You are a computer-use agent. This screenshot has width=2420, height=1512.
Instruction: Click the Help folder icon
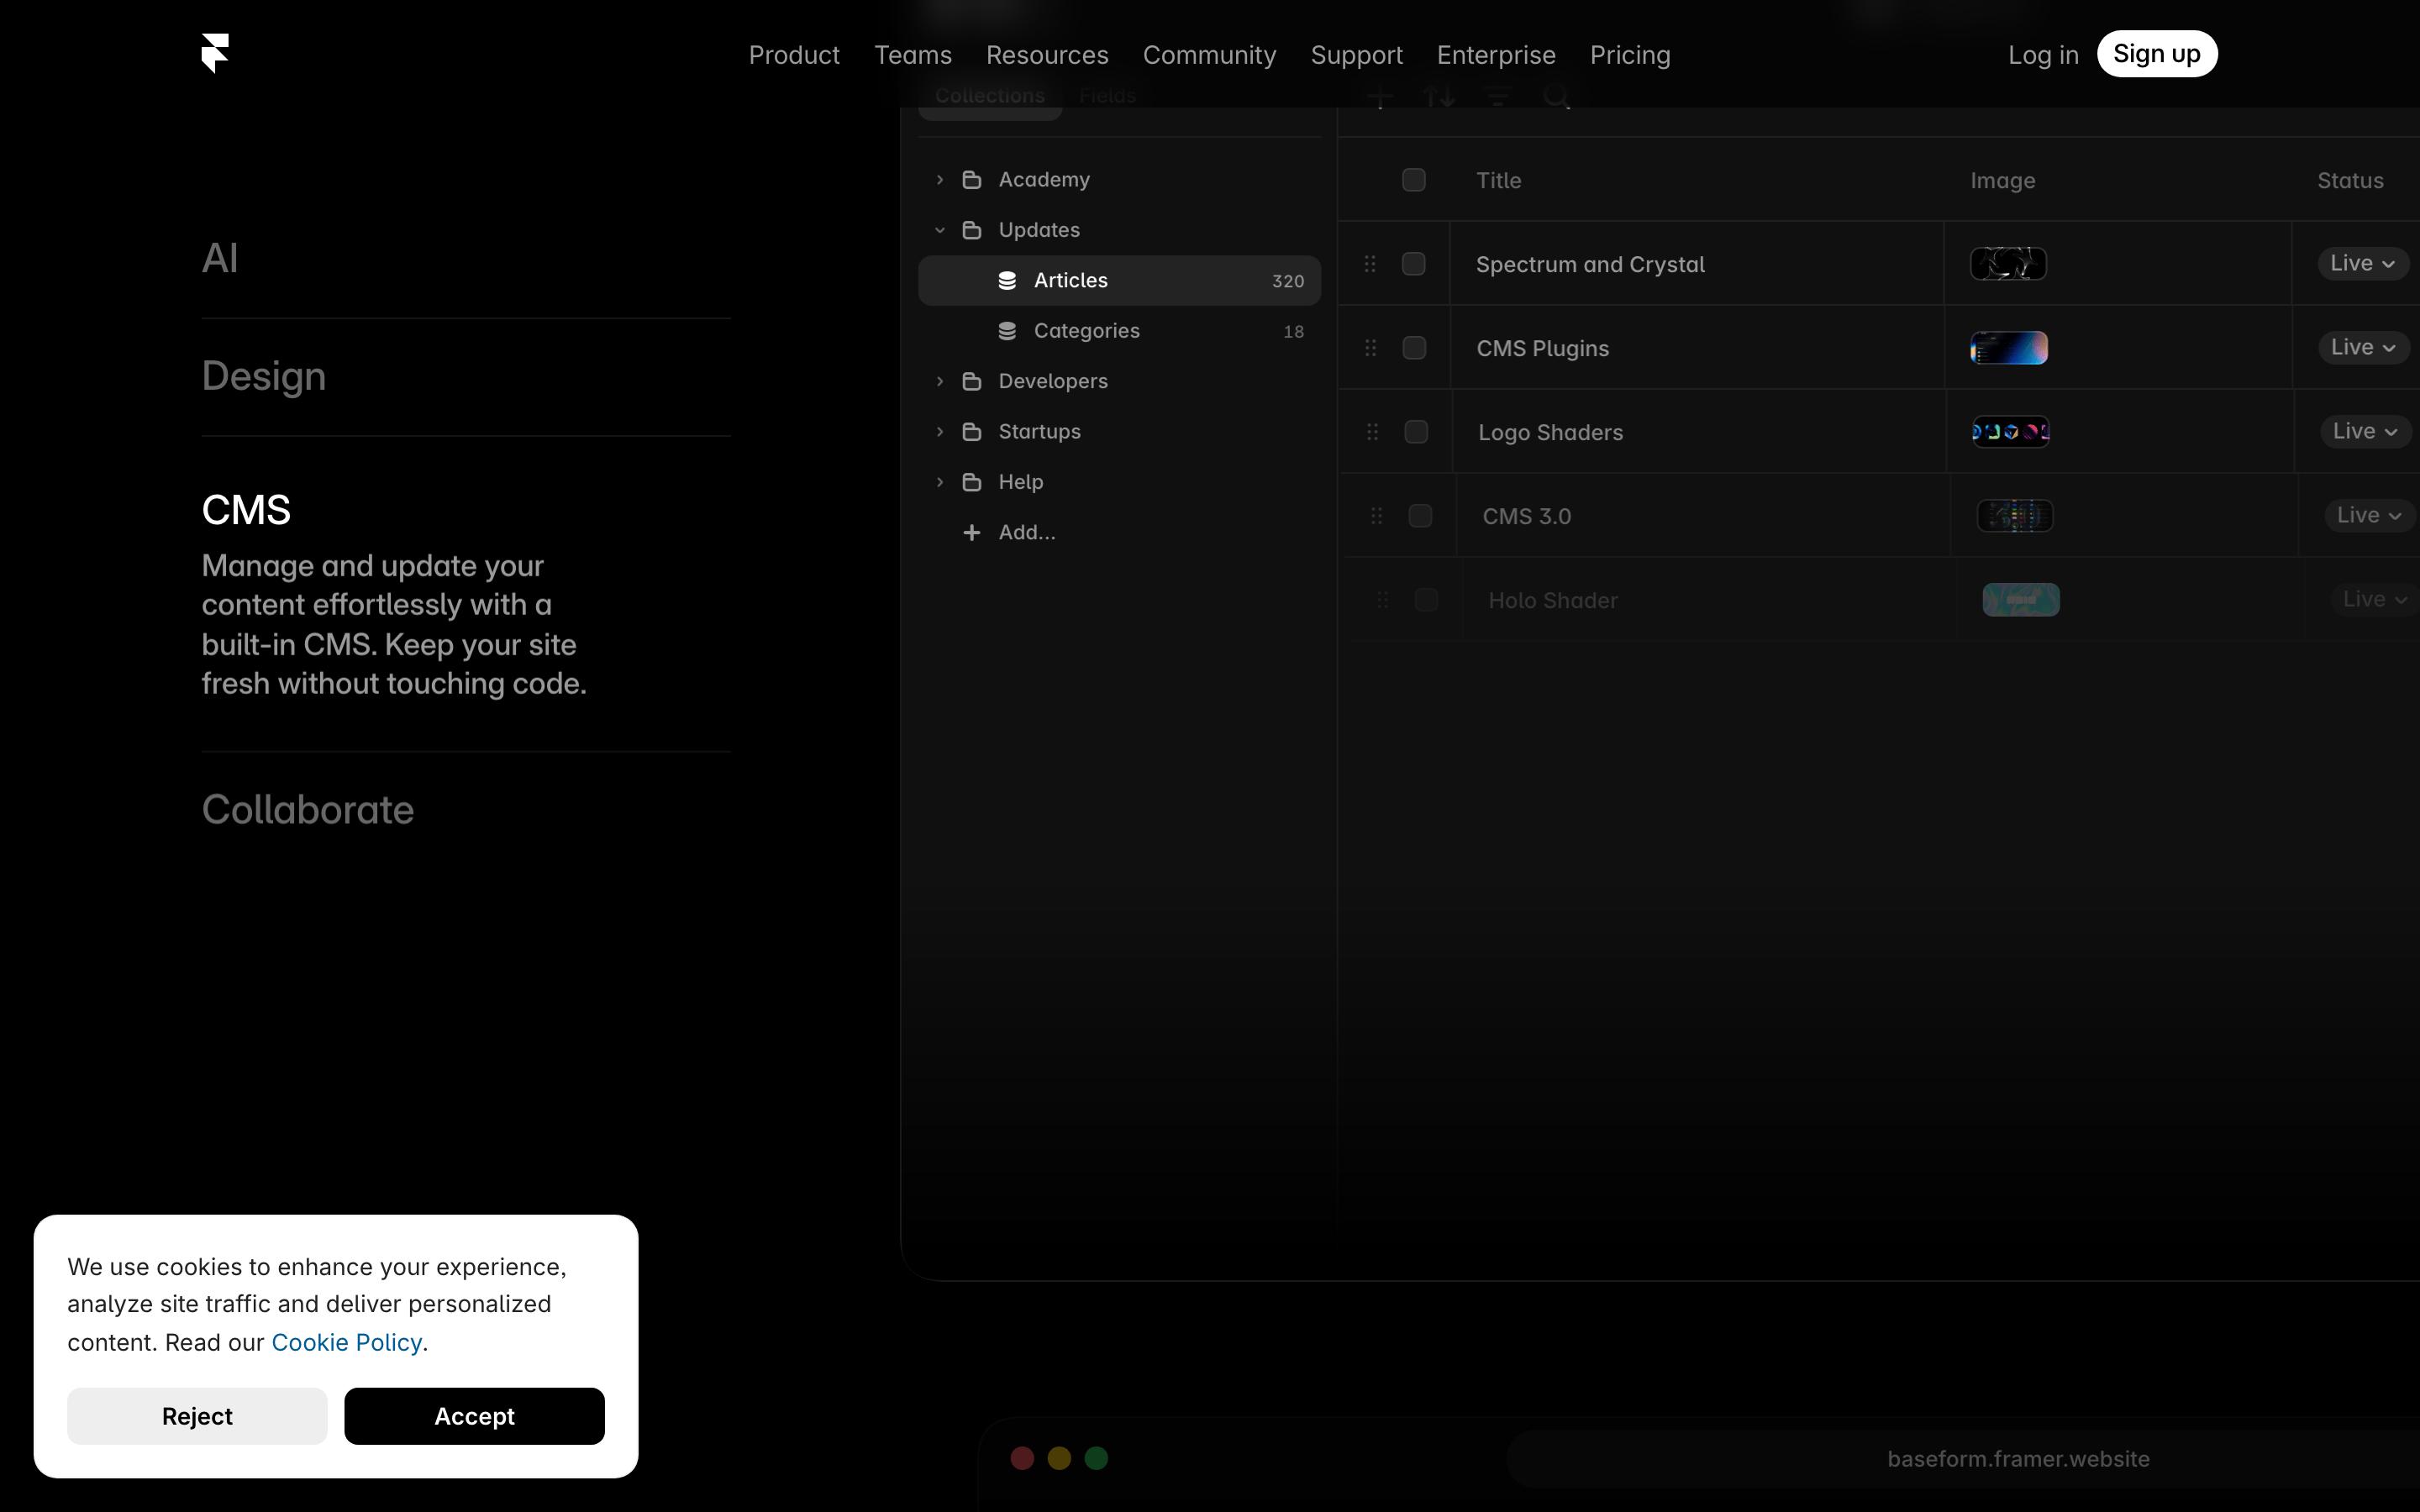coord(971,482)
